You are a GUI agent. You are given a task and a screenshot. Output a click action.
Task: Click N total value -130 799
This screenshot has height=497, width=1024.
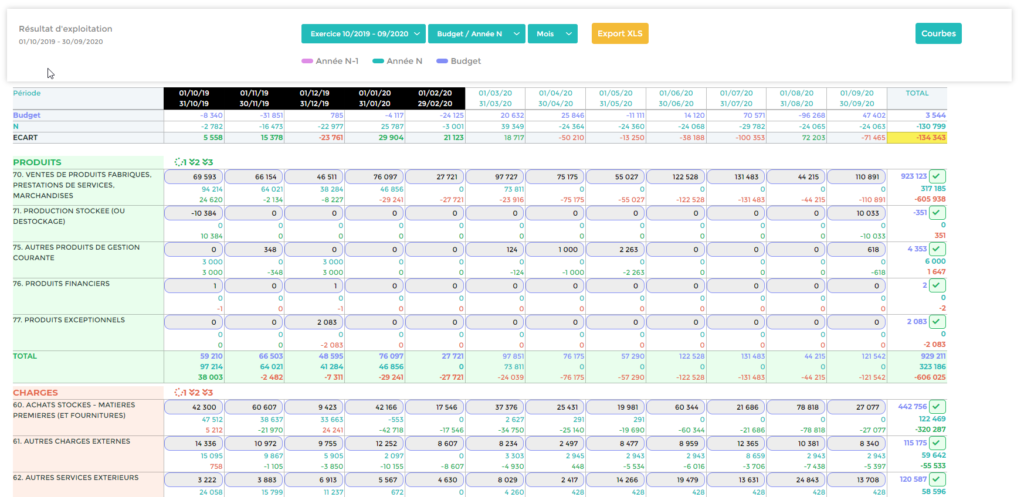pos(930,126)
